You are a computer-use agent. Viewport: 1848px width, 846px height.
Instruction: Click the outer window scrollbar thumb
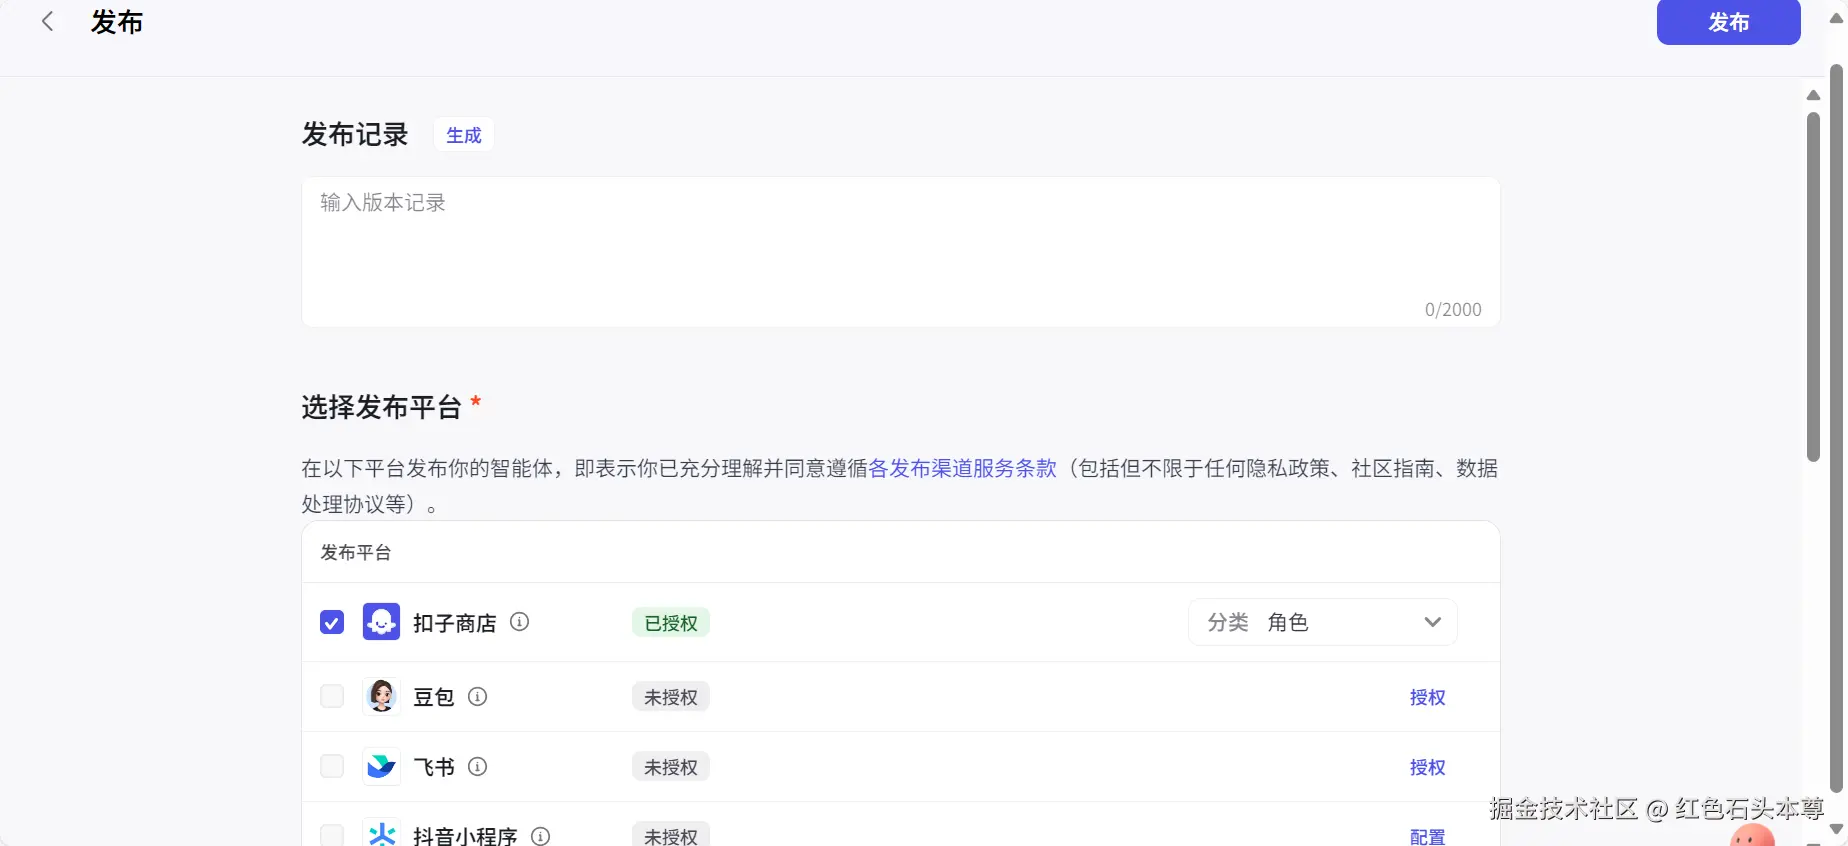(x=1836, y=428)
